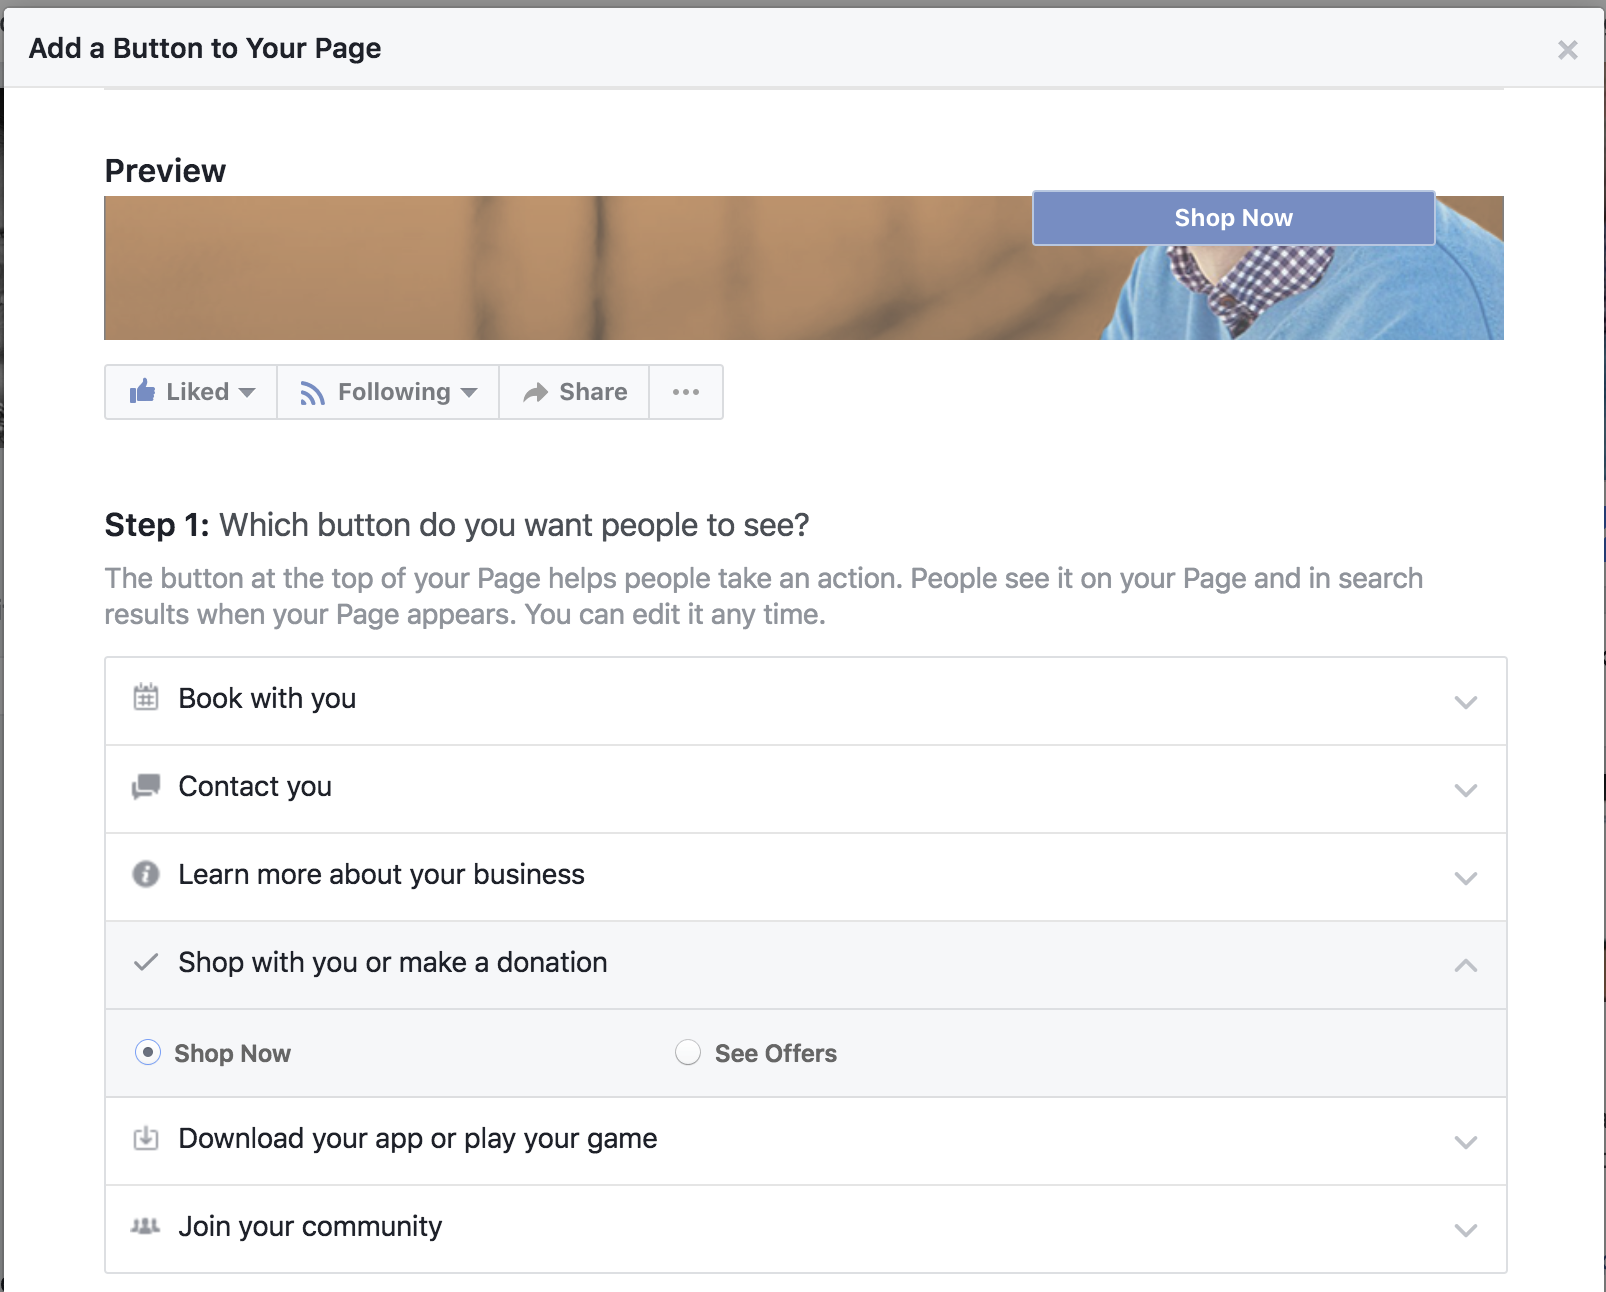
Task: Click the Shop Now option label
Action: (232, 1053)
